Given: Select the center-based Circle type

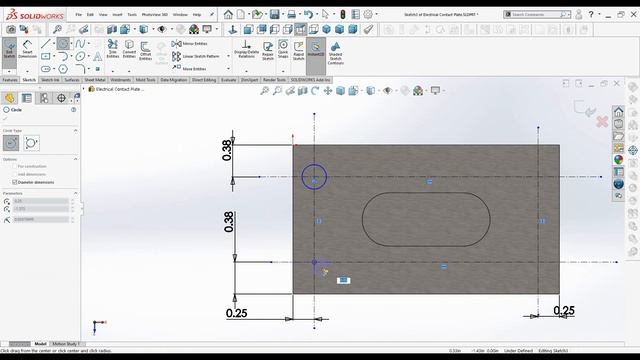Looking at the screenshot, I should (x=11, y=143).
